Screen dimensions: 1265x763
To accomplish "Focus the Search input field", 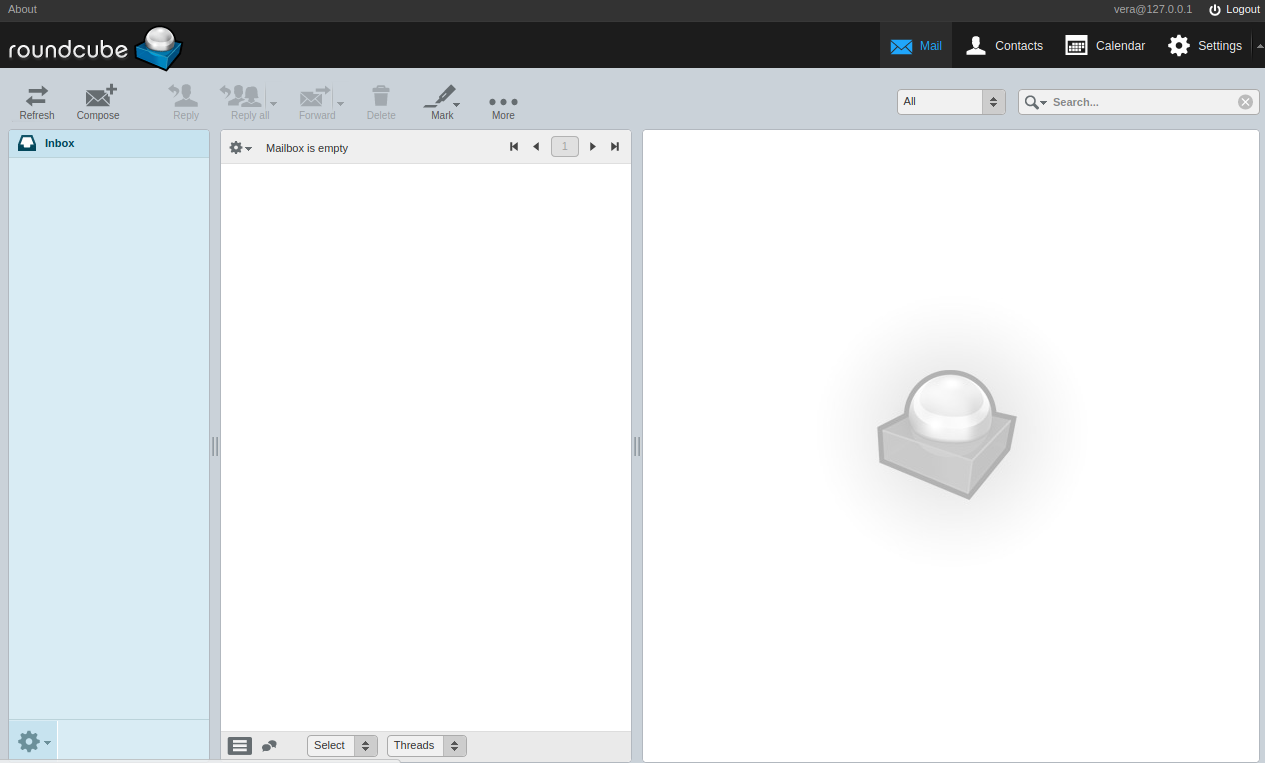I will (1142, 102).
